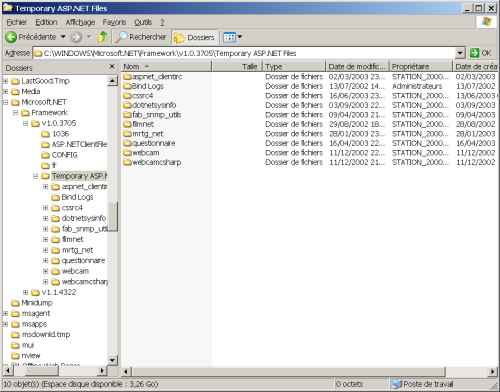The image size is (500, 392).
Task: Sort by the Nom column header
Action: (x=166, y=67)
